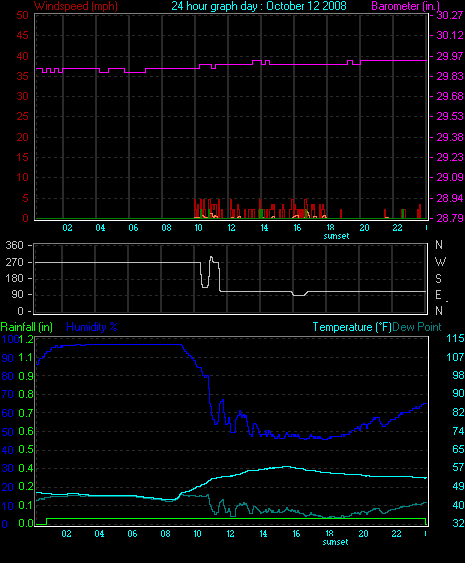Click the S wind direction label

point(438,279)
